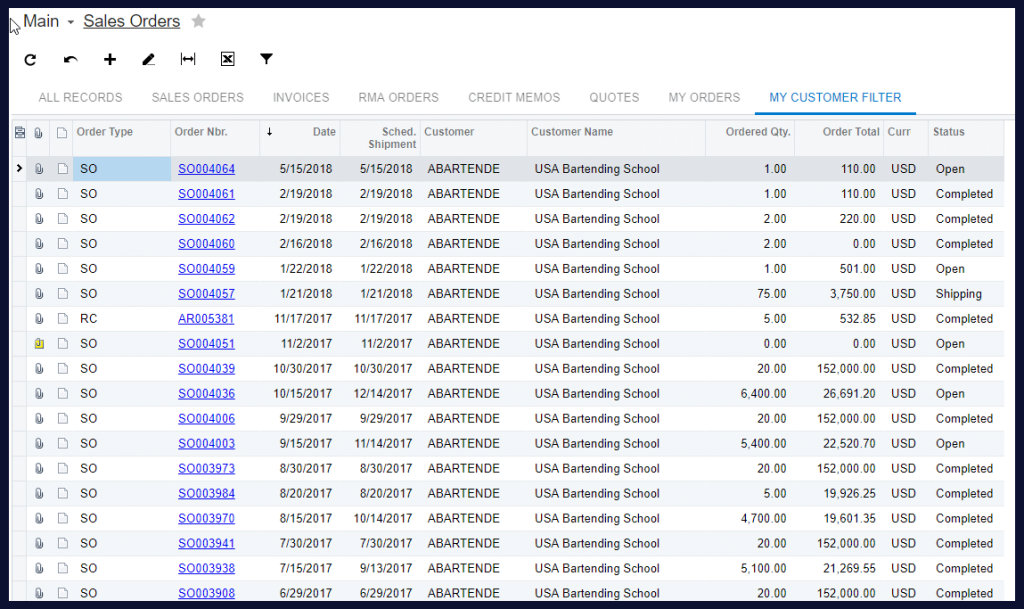Click the Sales Orders title link

(x=131, y=21)
